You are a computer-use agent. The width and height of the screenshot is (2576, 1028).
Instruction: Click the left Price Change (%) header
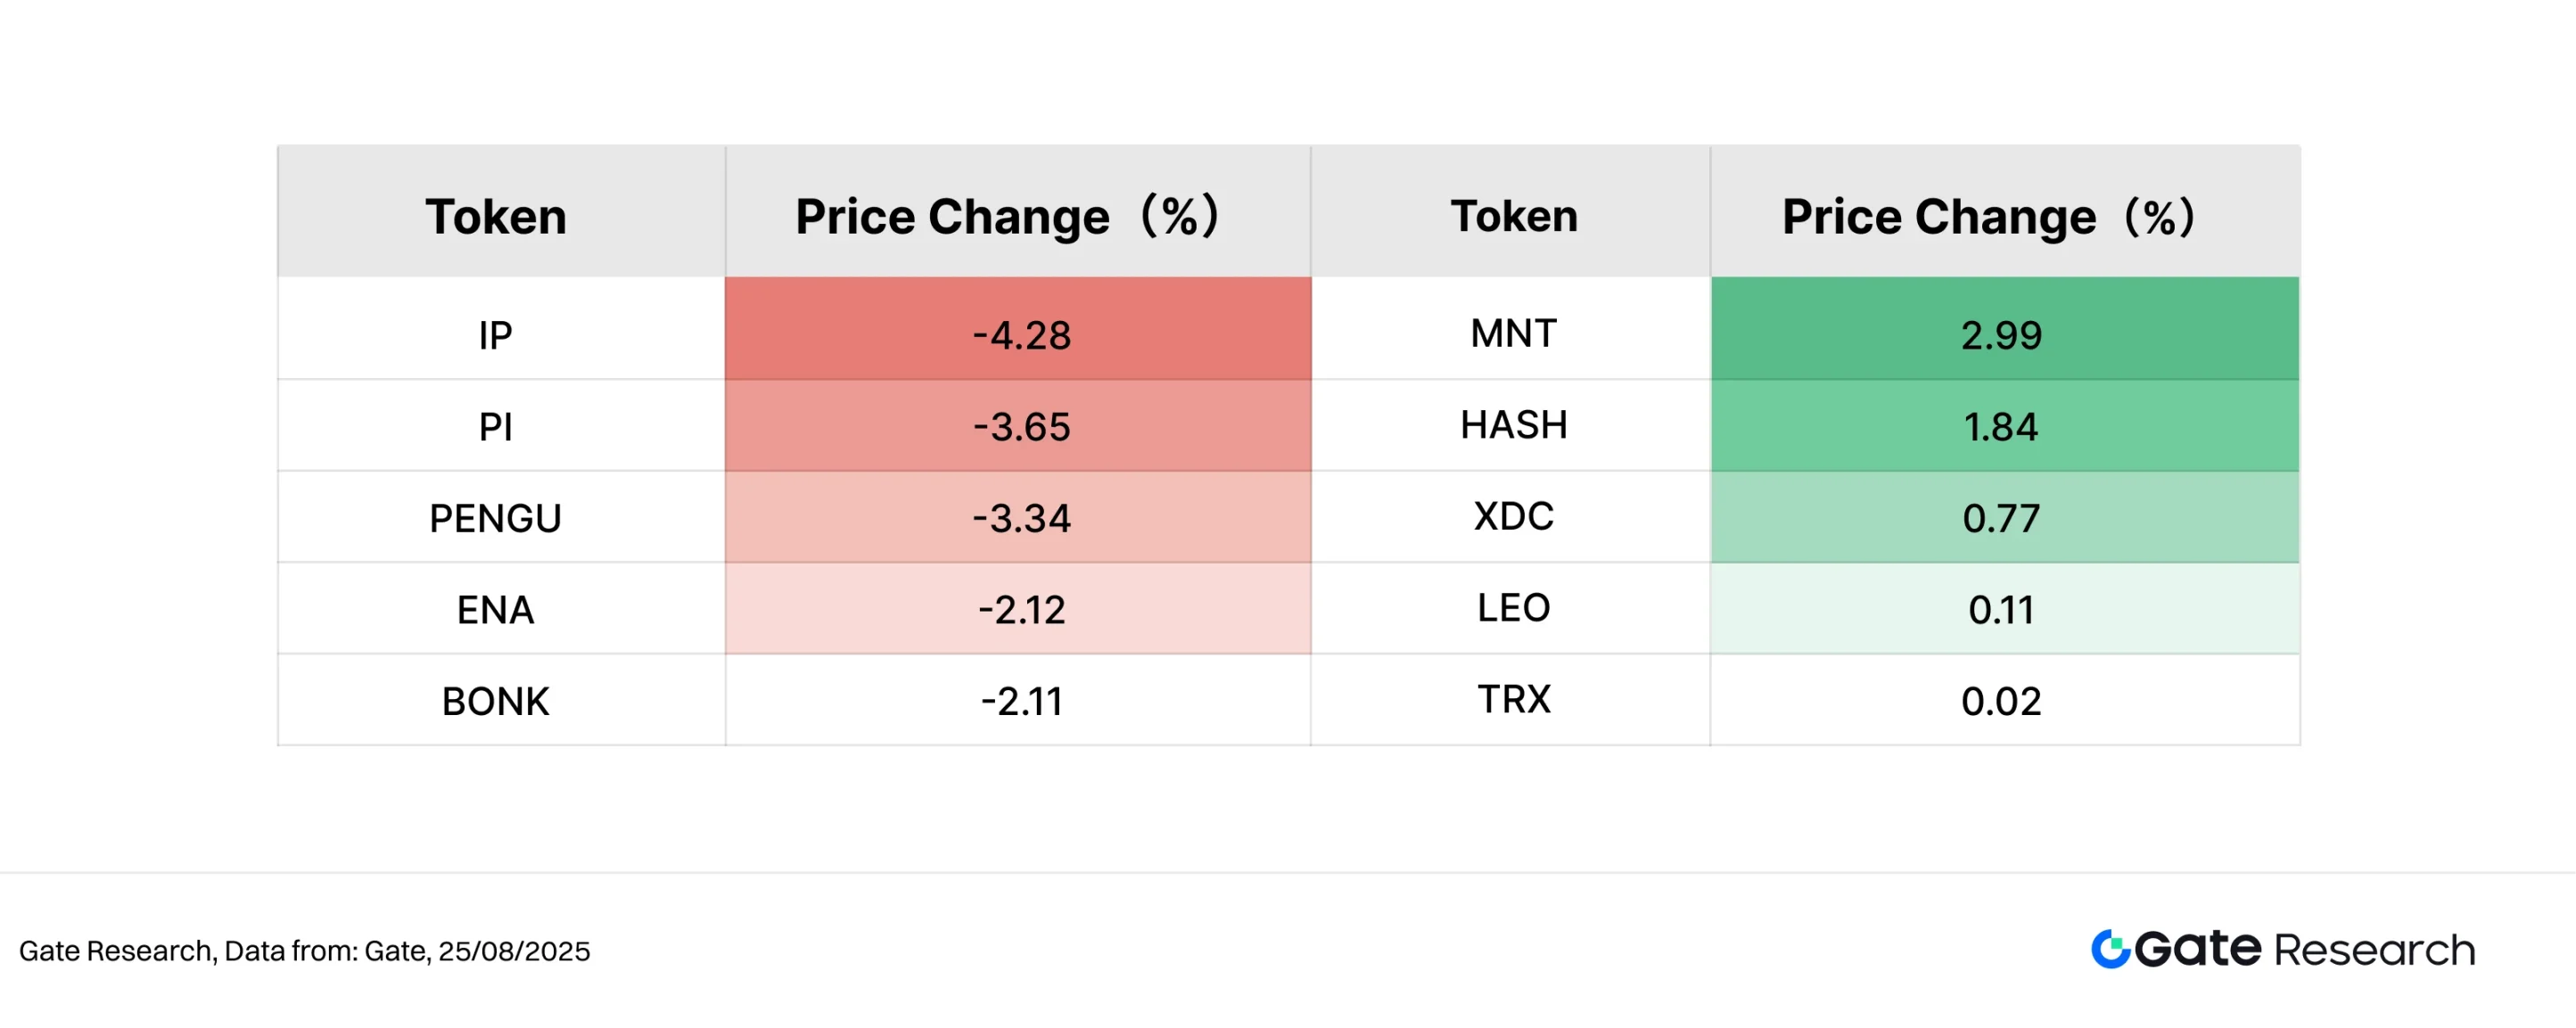1006,216
